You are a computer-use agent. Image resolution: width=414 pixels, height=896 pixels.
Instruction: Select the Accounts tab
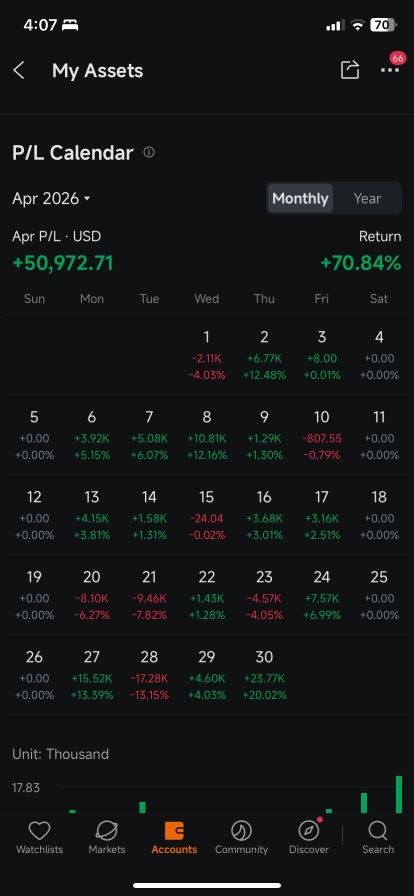click(174, 838)
